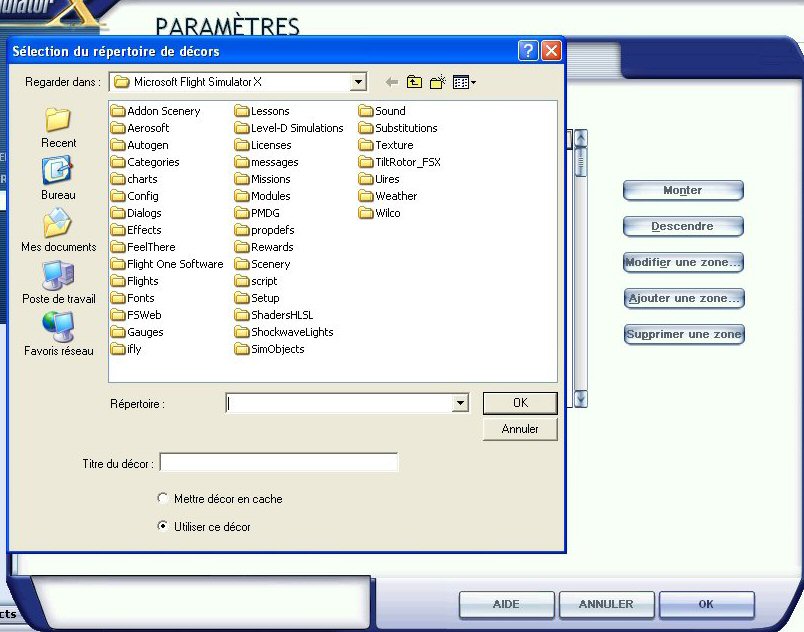Image resolution: width=804 pixels, height=632 pixels.
Task: Select the Addon Scenery folder
Action: pos(156,111)
